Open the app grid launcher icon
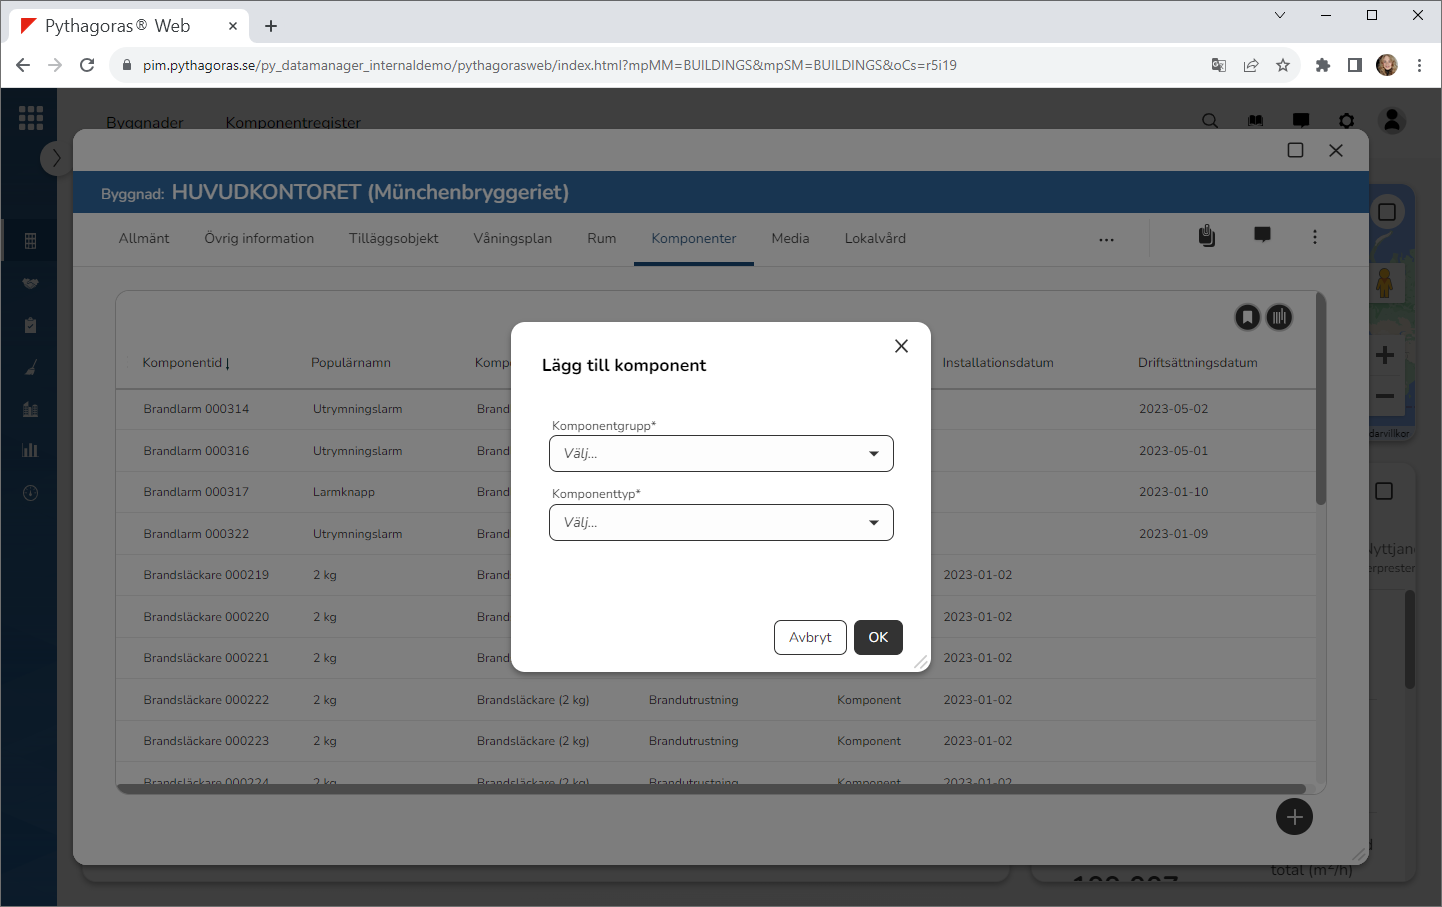1442x907 pixels. coord(31,118)
